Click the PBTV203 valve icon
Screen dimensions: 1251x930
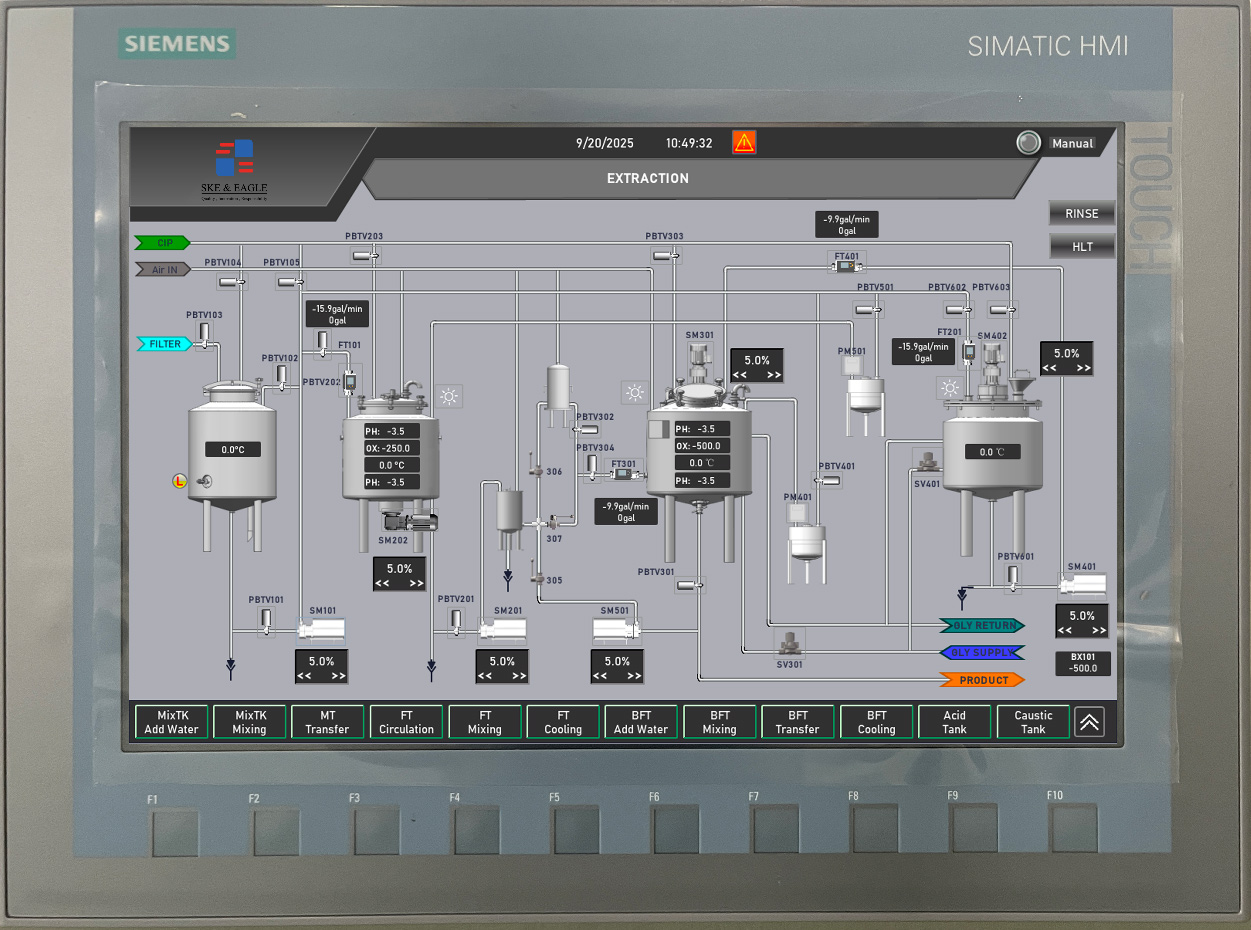pos(365,256)
